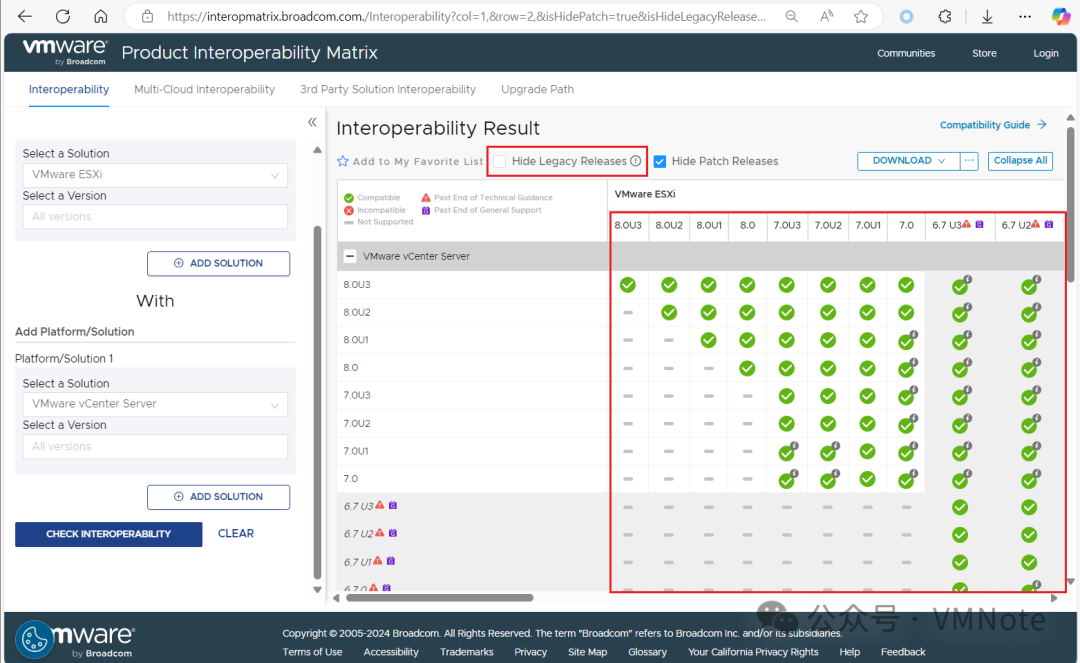Open Feedback footer link

click(903, 652)
